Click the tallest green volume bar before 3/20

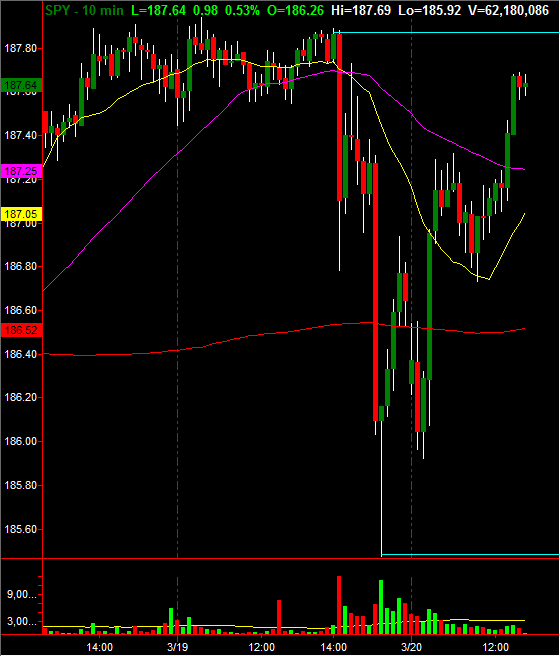coord(381,607)
